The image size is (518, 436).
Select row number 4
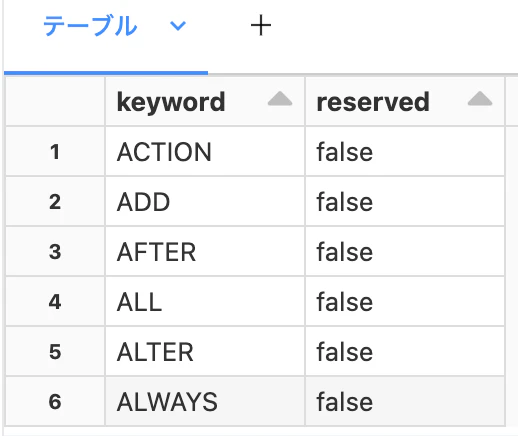click(x=55, y=301)
